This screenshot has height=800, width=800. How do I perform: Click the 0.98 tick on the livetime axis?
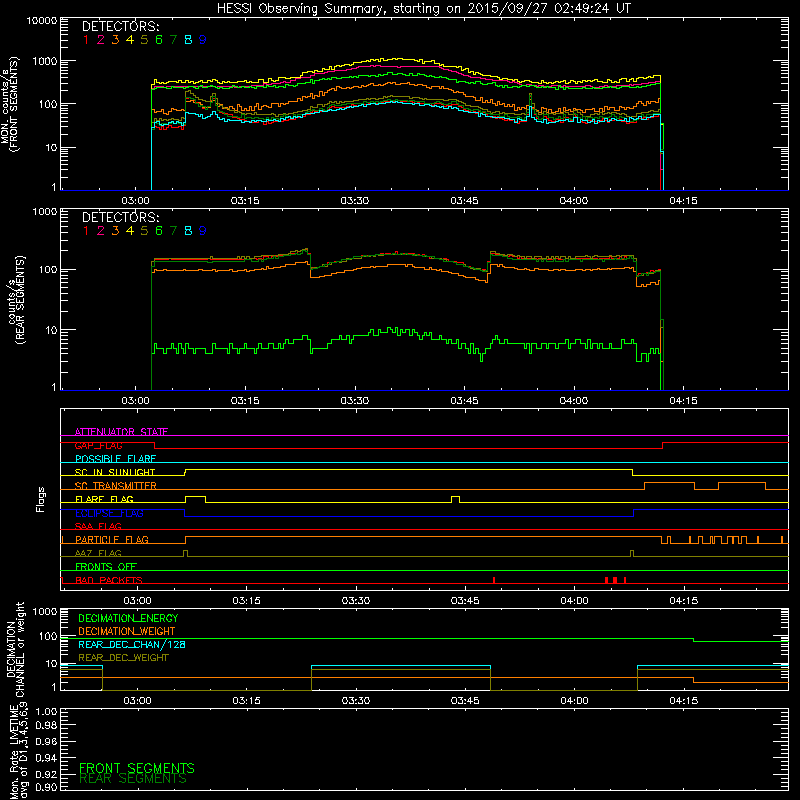46,726
